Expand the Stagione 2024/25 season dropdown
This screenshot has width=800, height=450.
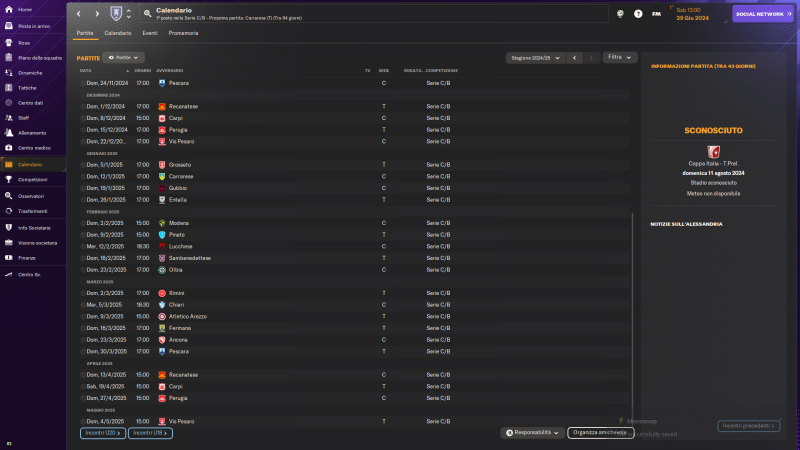[x=534, y=58]
